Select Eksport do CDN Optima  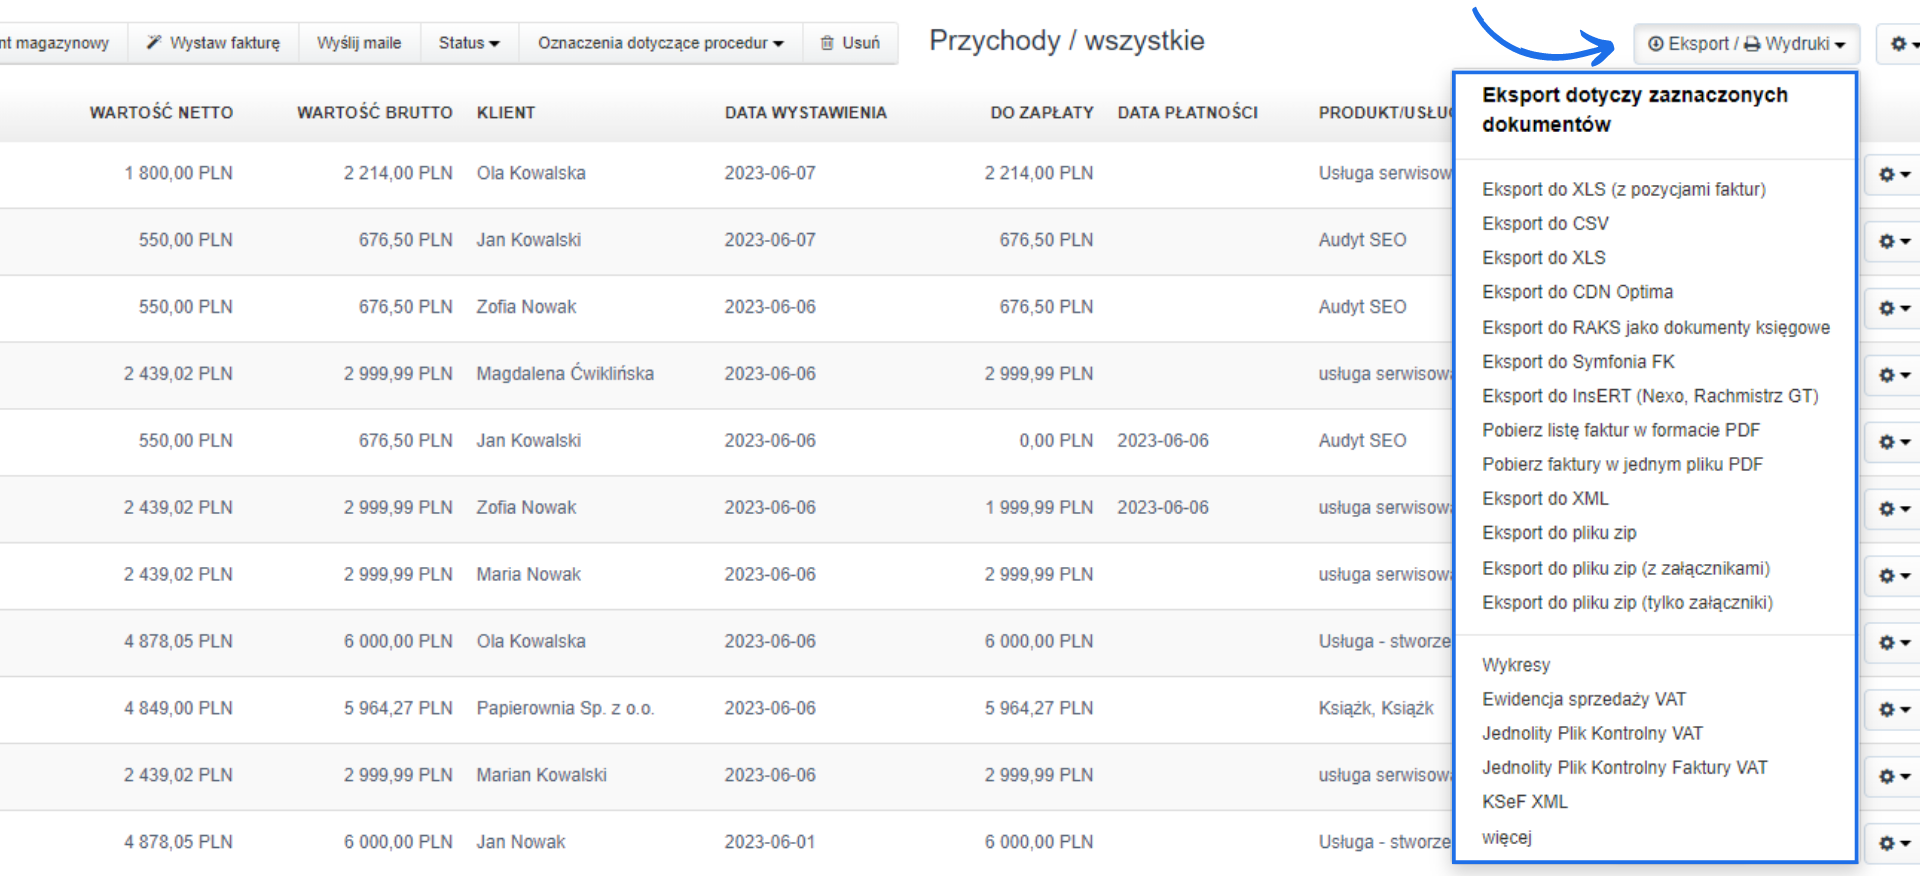tap(1577, 291)
